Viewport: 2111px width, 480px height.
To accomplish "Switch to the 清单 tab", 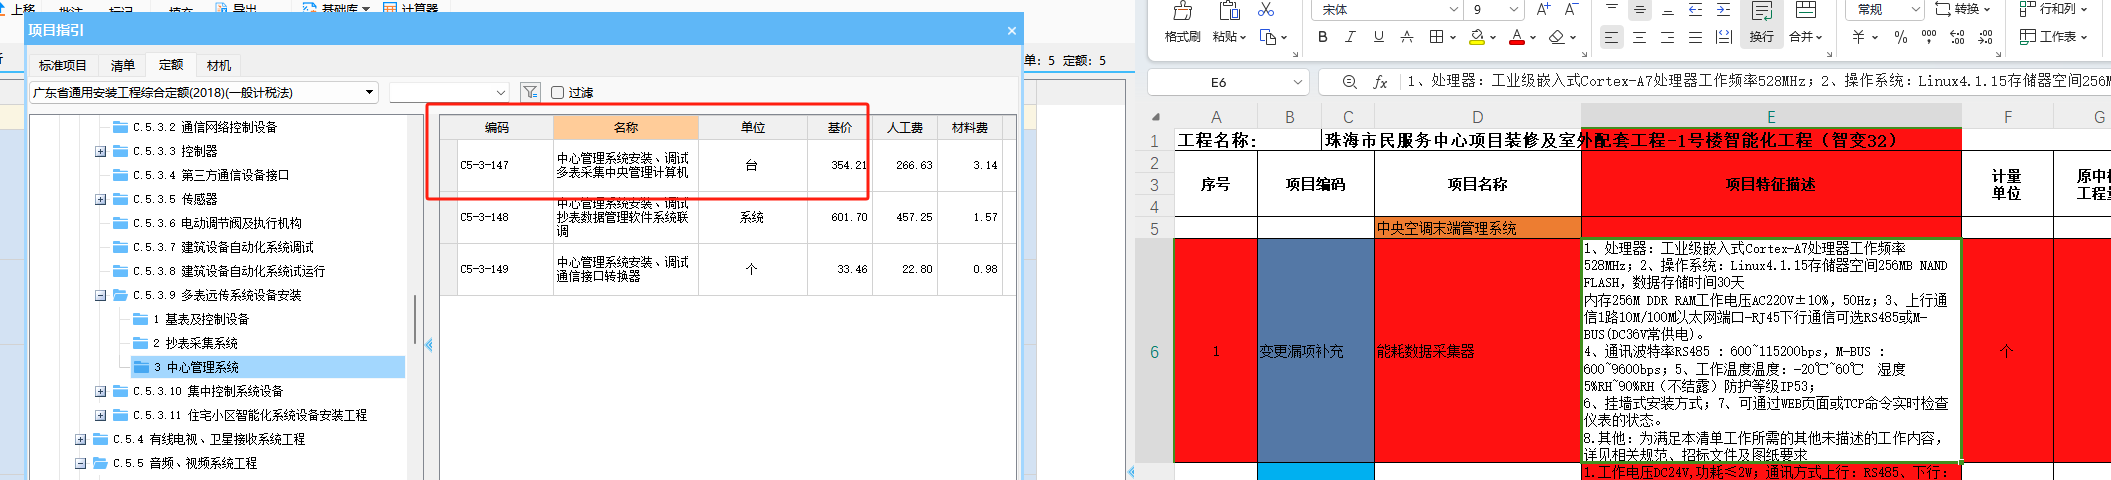I will pos(123,65).
